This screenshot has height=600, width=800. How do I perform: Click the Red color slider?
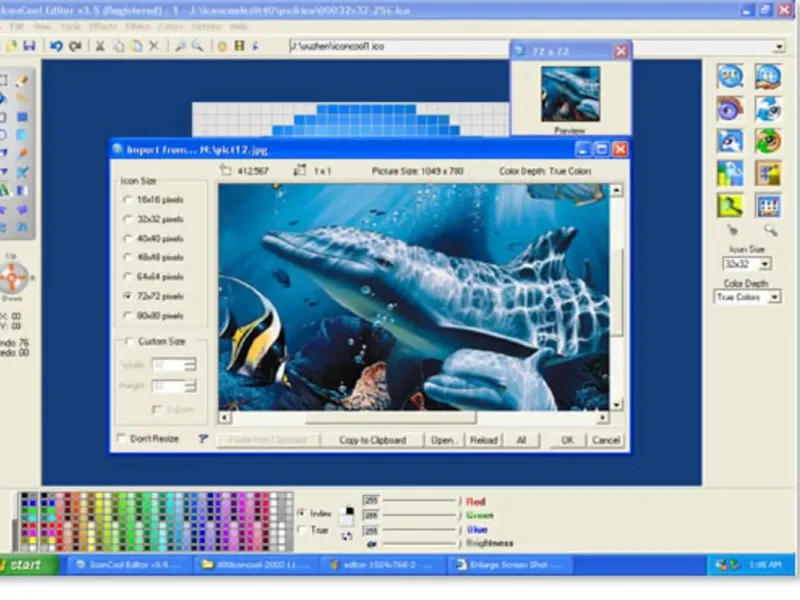(420, 501)
